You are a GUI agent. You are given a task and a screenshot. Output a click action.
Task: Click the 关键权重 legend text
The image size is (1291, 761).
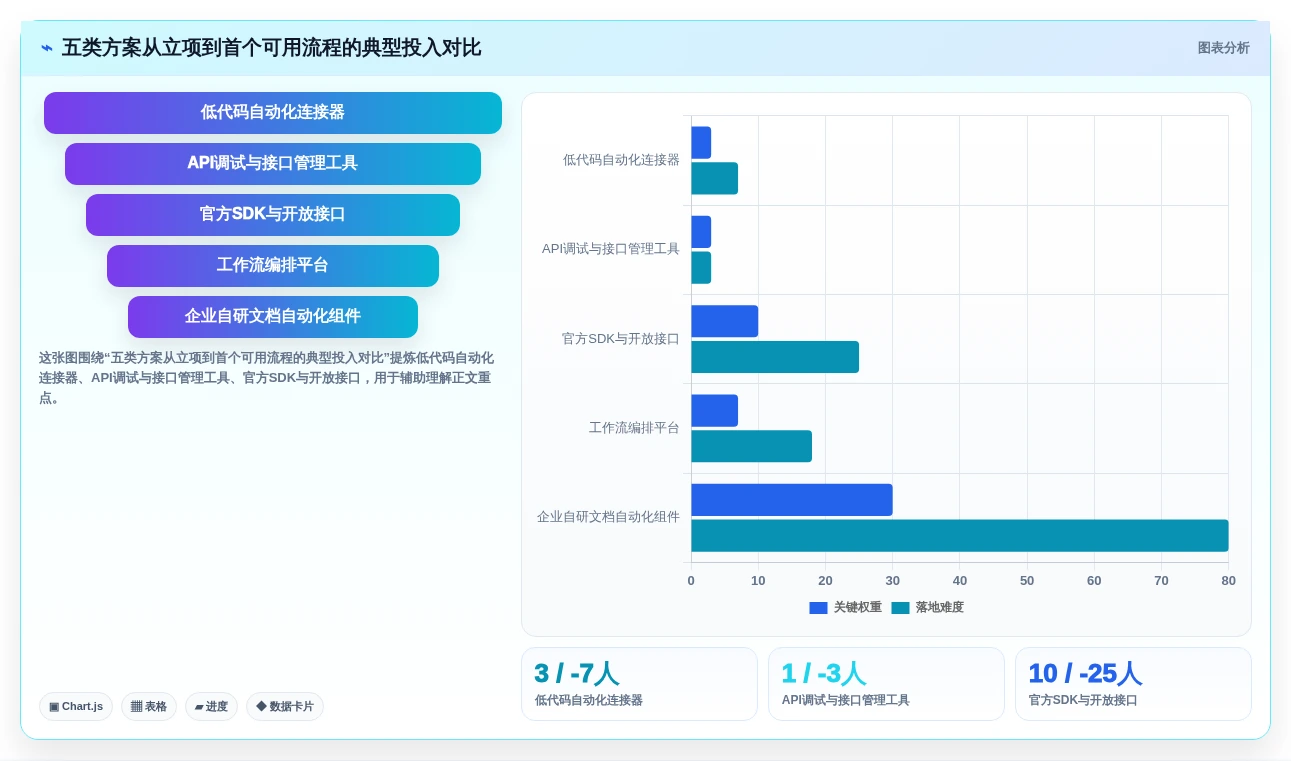tap(858, 608)
